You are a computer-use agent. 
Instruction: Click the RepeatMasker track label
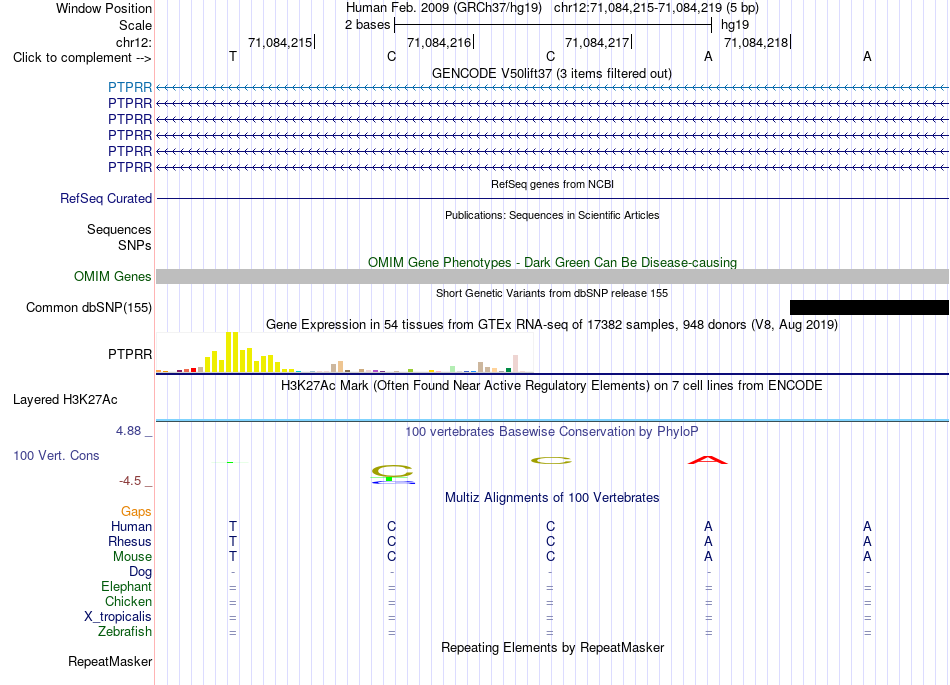click(x=110, y=661)
